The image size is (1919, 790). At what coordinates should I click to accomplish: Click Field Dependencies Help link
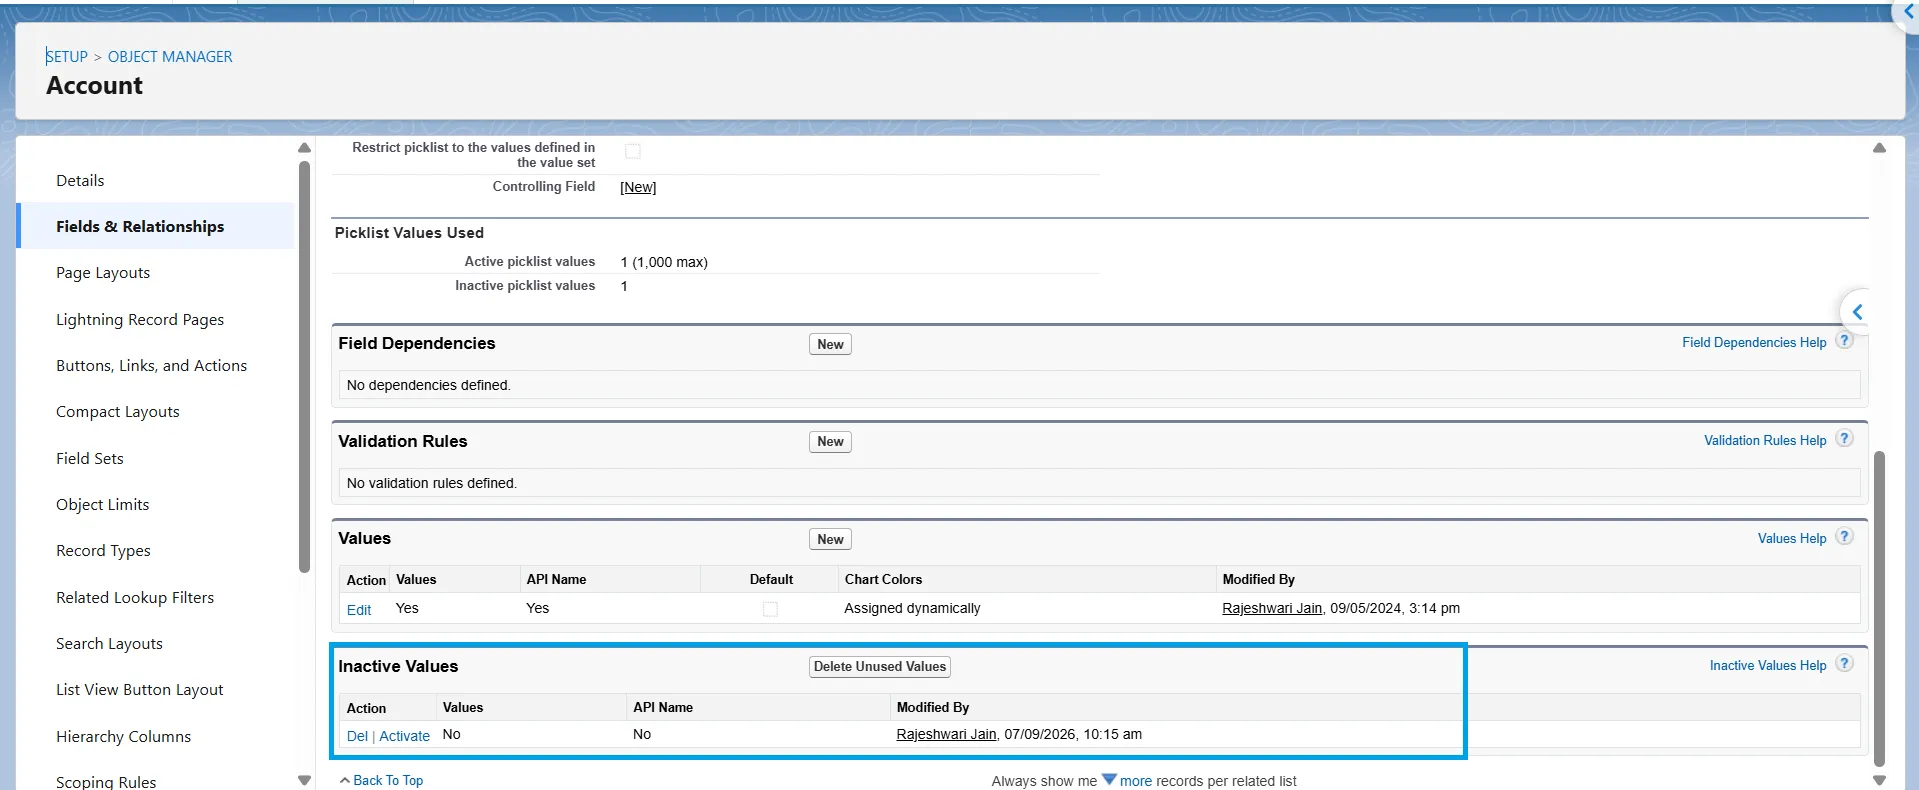point(1754,342)
